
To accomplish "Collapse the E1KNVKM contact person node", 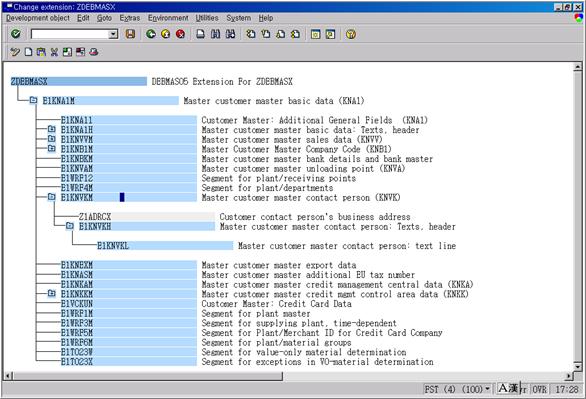I will (52, 197).
